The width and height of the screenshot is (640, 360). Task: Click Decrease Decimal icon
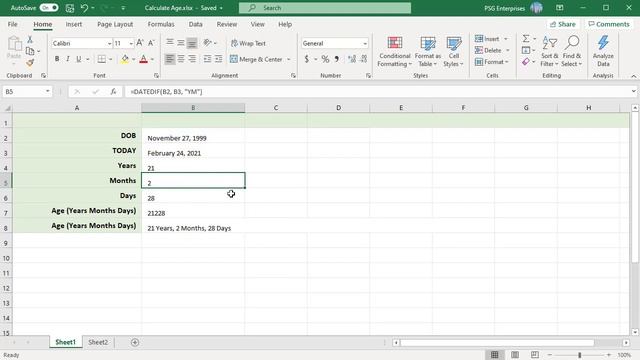(x=364, y=59)
